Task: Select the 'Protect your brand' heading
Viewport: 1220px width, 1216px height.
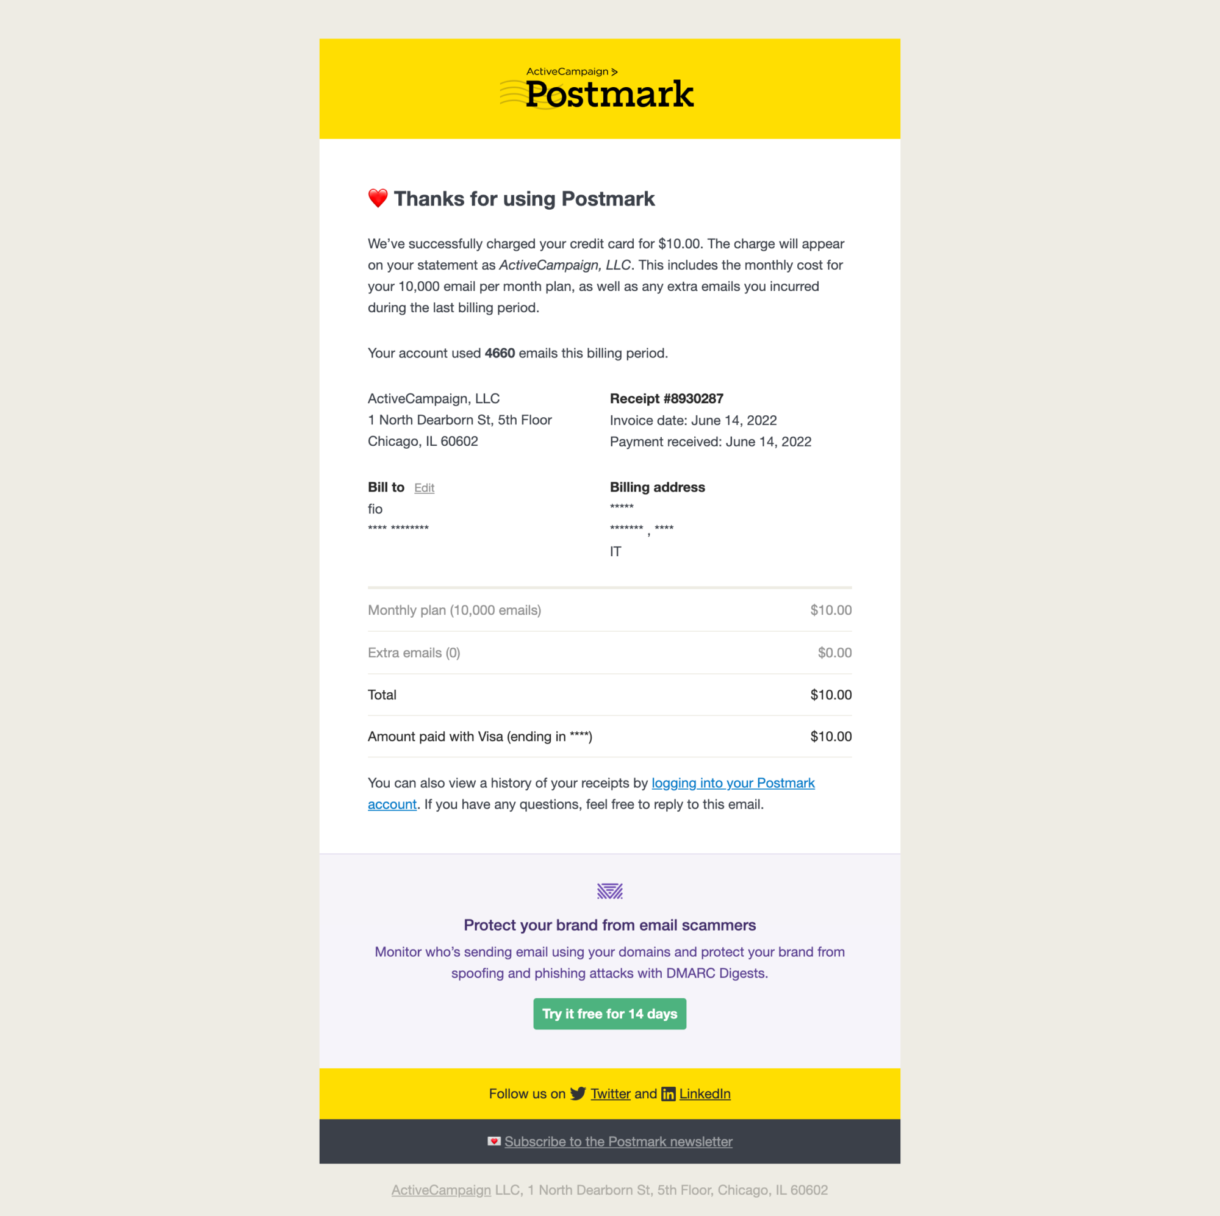Action: click(609, 925)
